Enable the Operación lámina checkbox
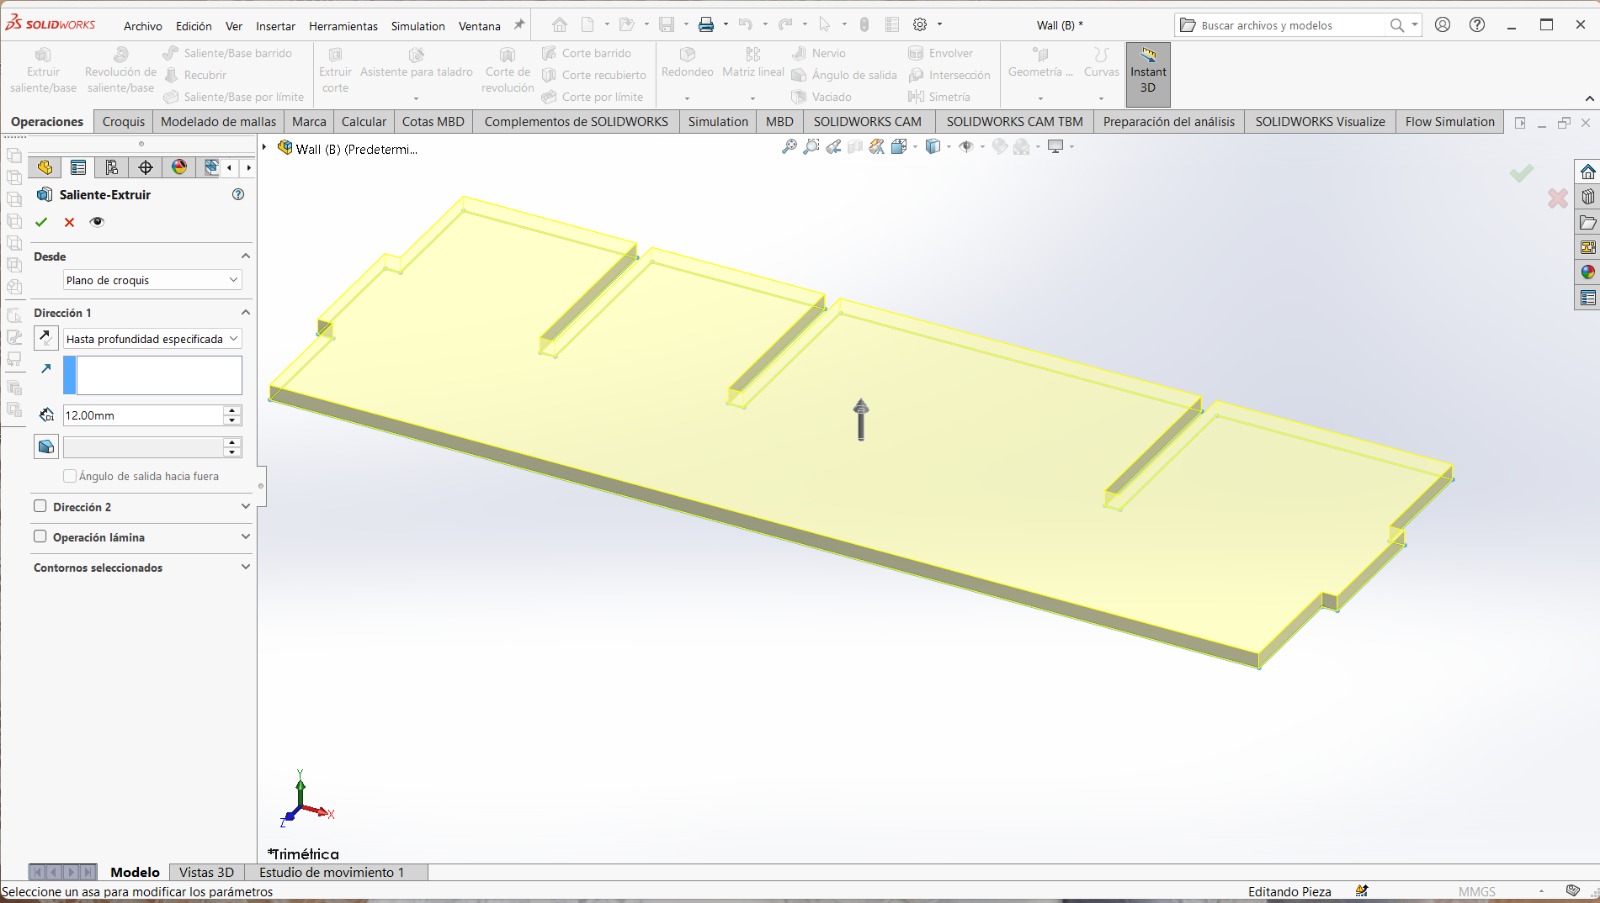This screenshot has width=1600, height=903. (x=40, y=536)
